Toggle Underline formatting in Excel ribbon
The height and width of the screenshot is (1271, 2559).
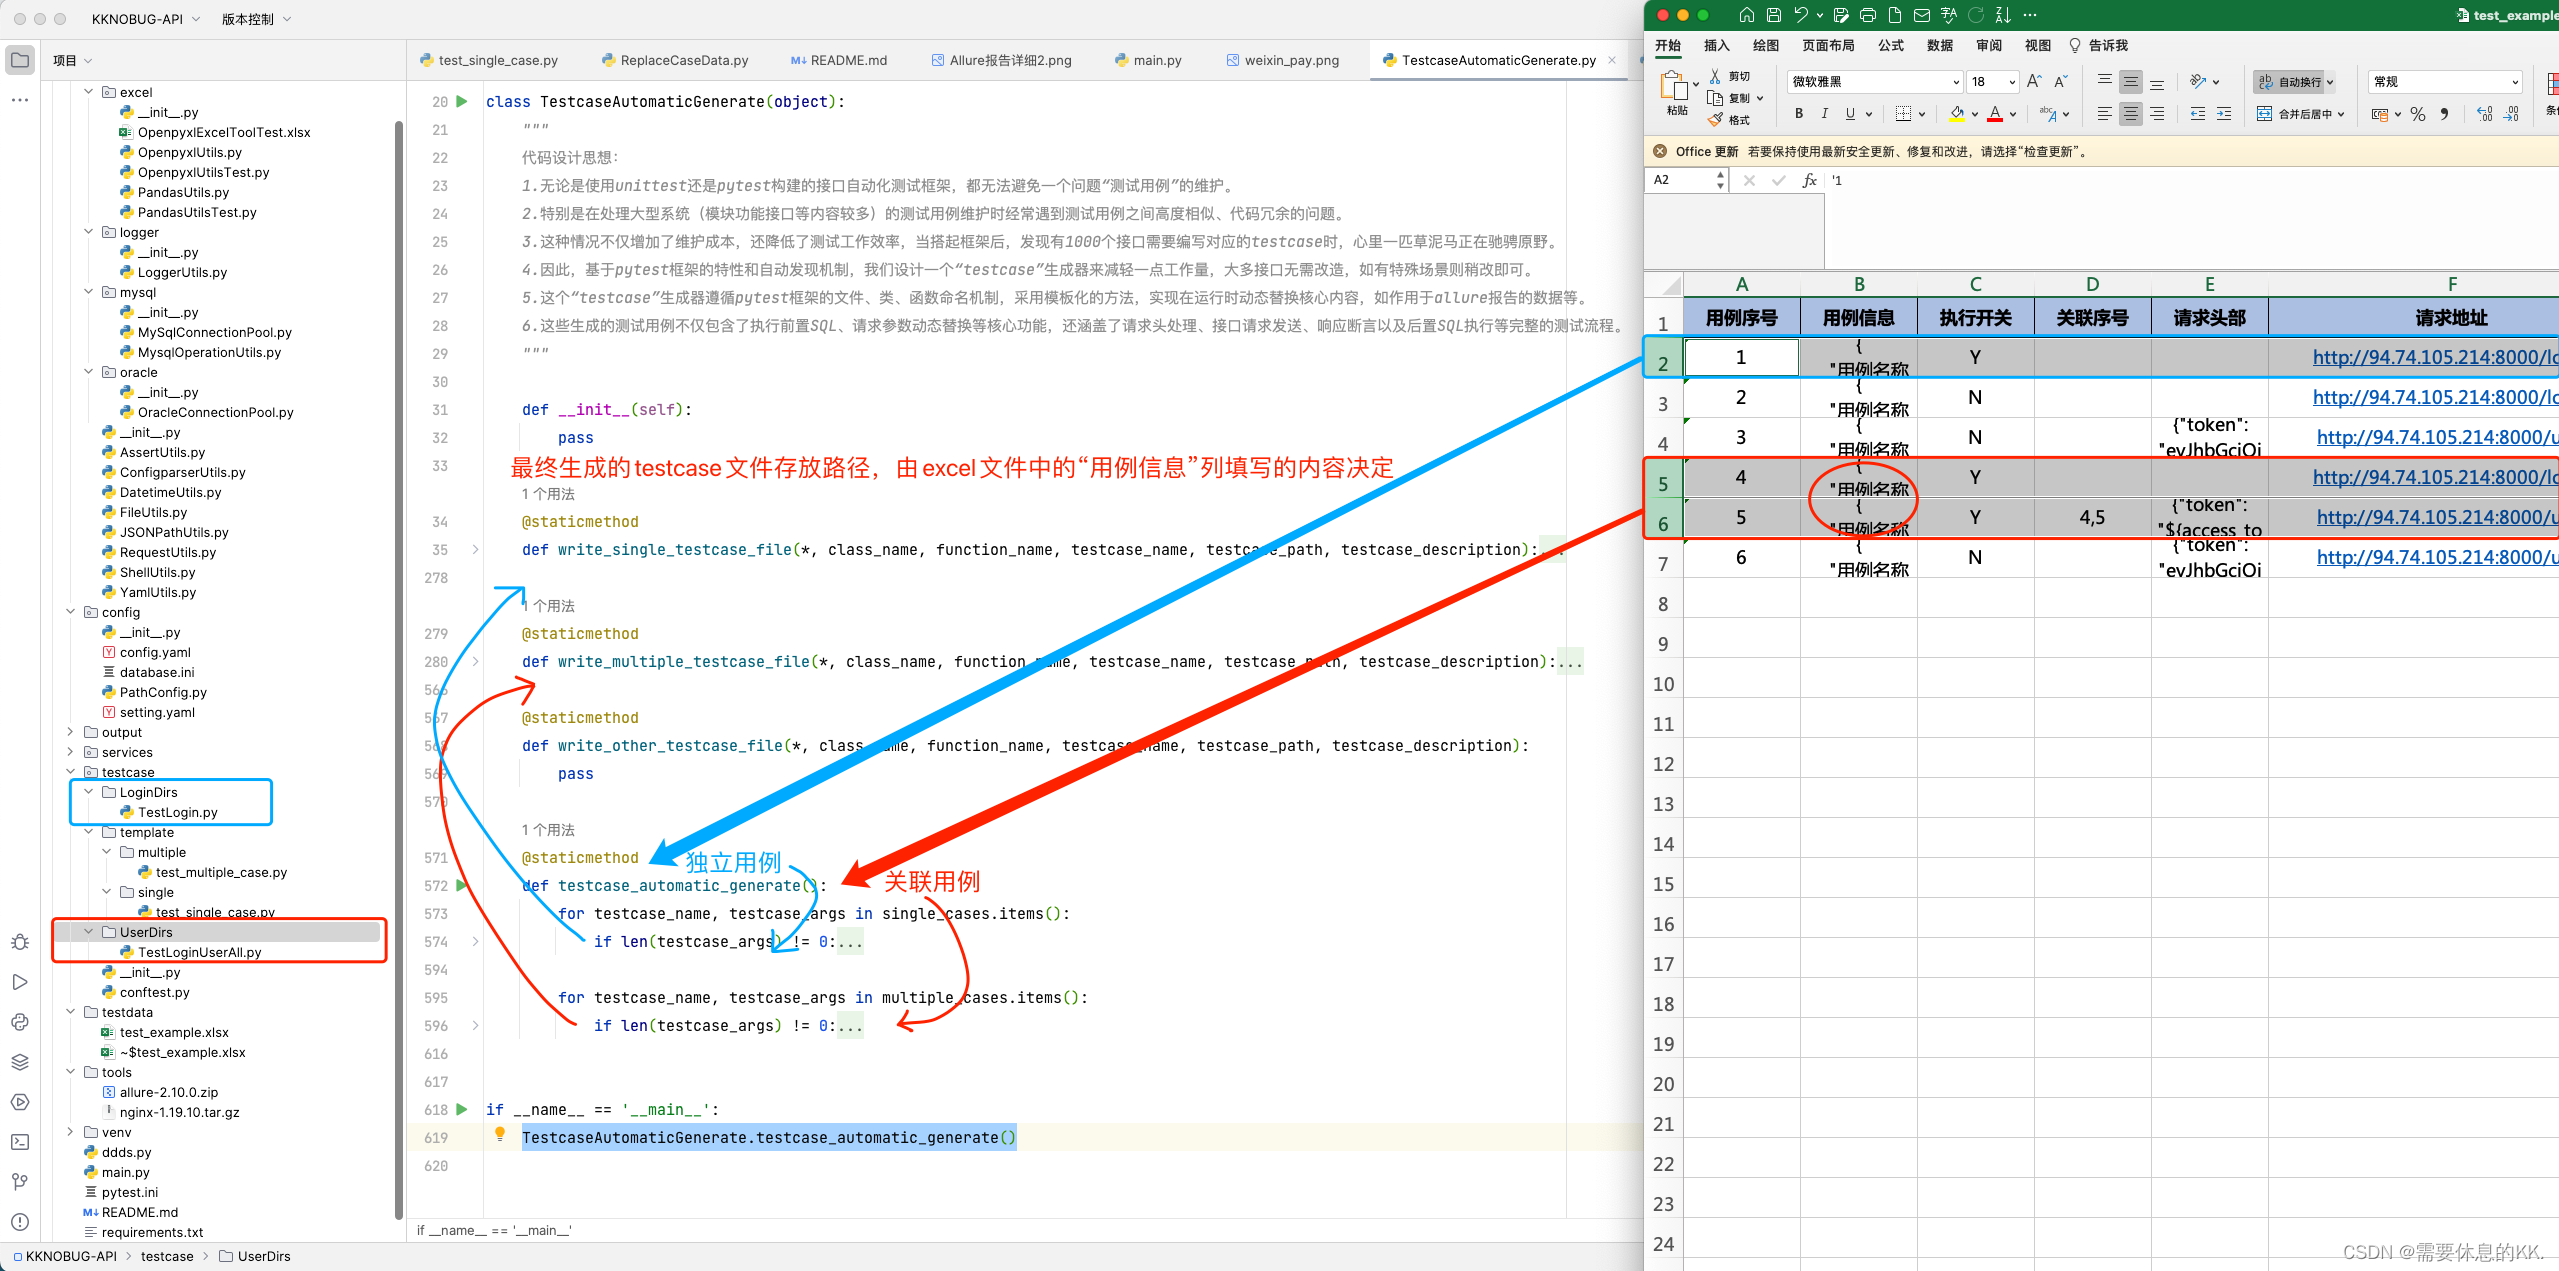click(1850, 114)
